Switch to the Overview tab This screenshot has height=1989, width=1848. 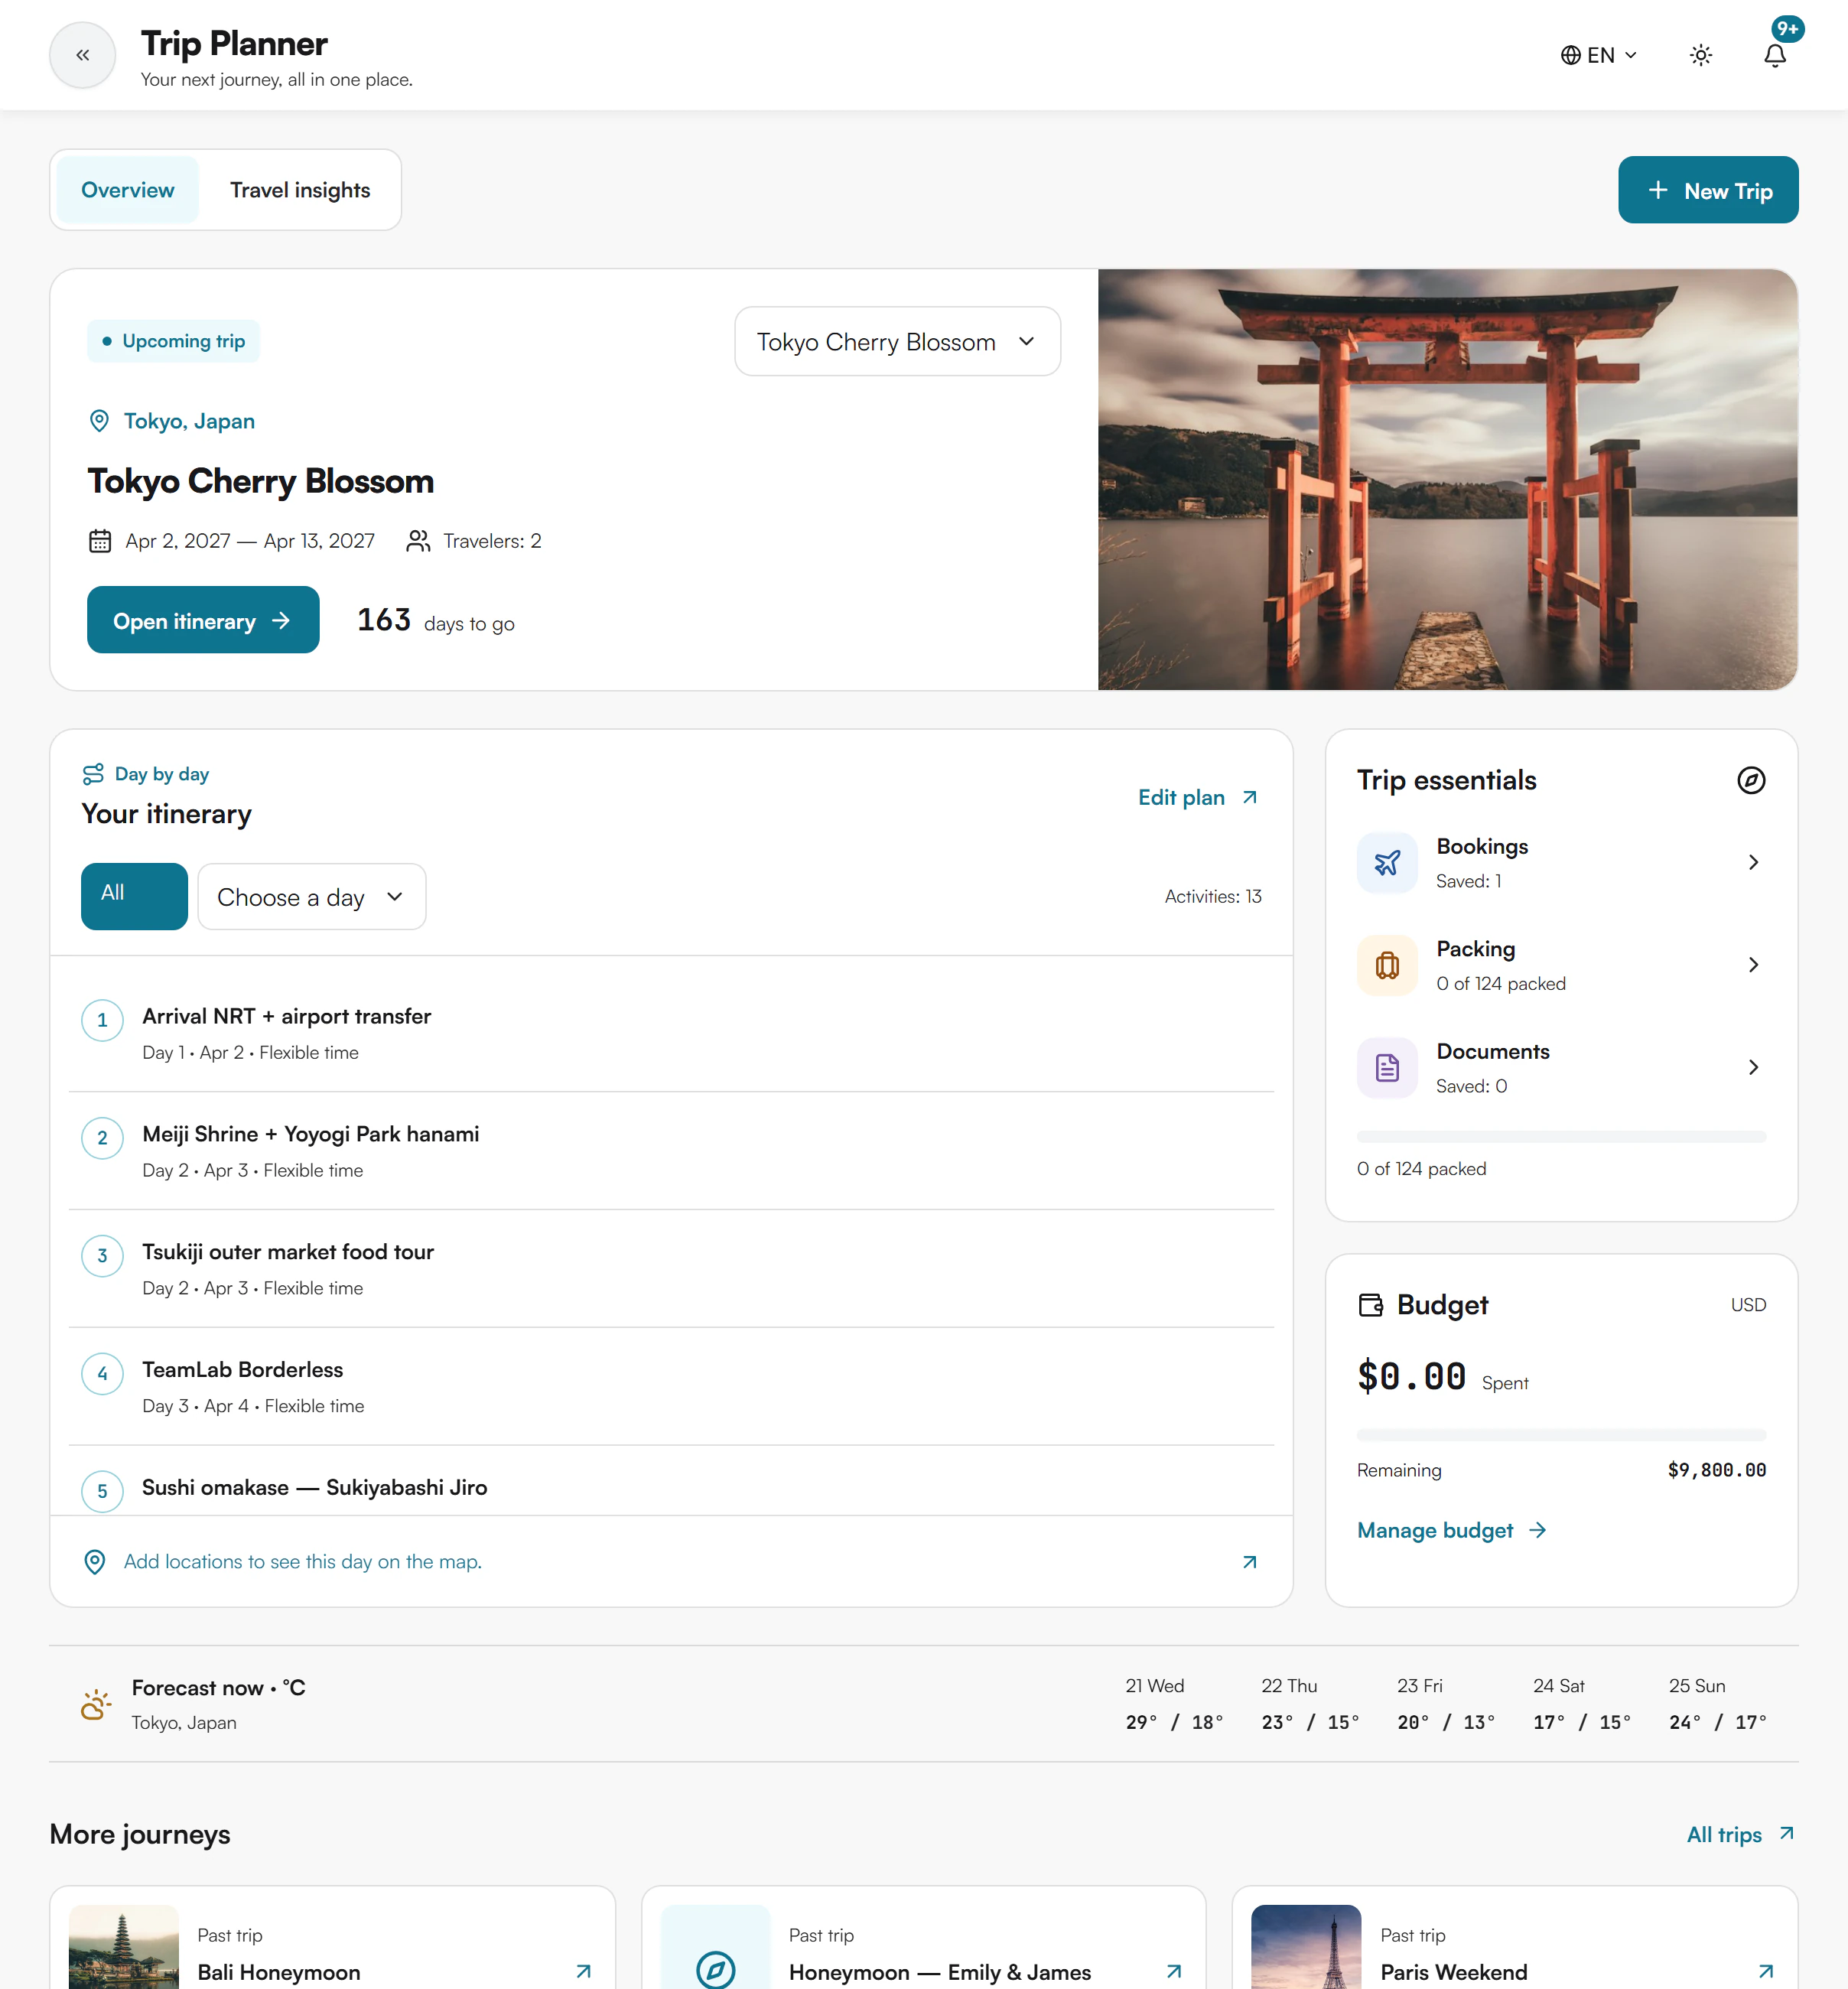[x=128, y=190]
